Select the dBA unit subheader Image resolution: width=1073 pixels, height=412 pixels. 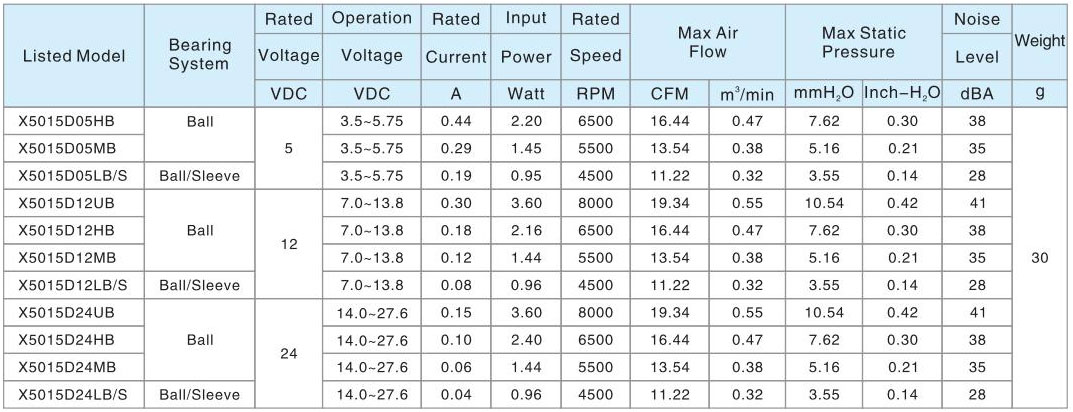[977, 94]
